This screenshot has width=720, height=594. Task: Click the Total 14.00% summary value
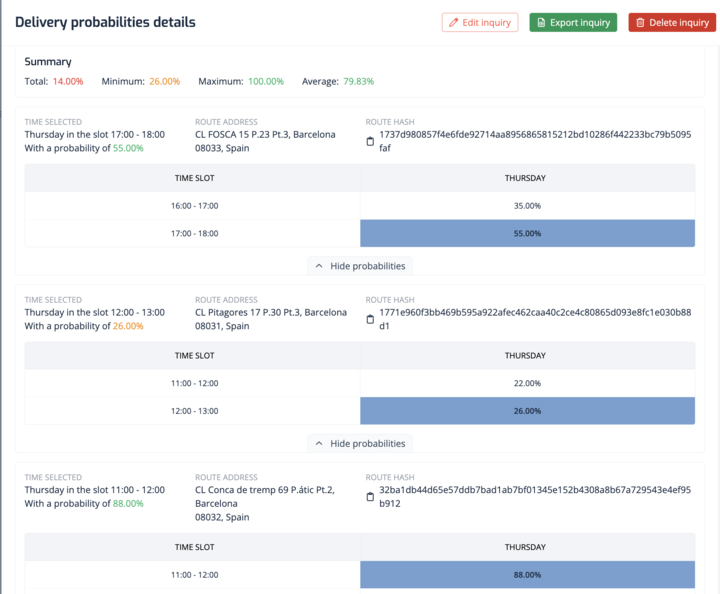tap(68, 81)
